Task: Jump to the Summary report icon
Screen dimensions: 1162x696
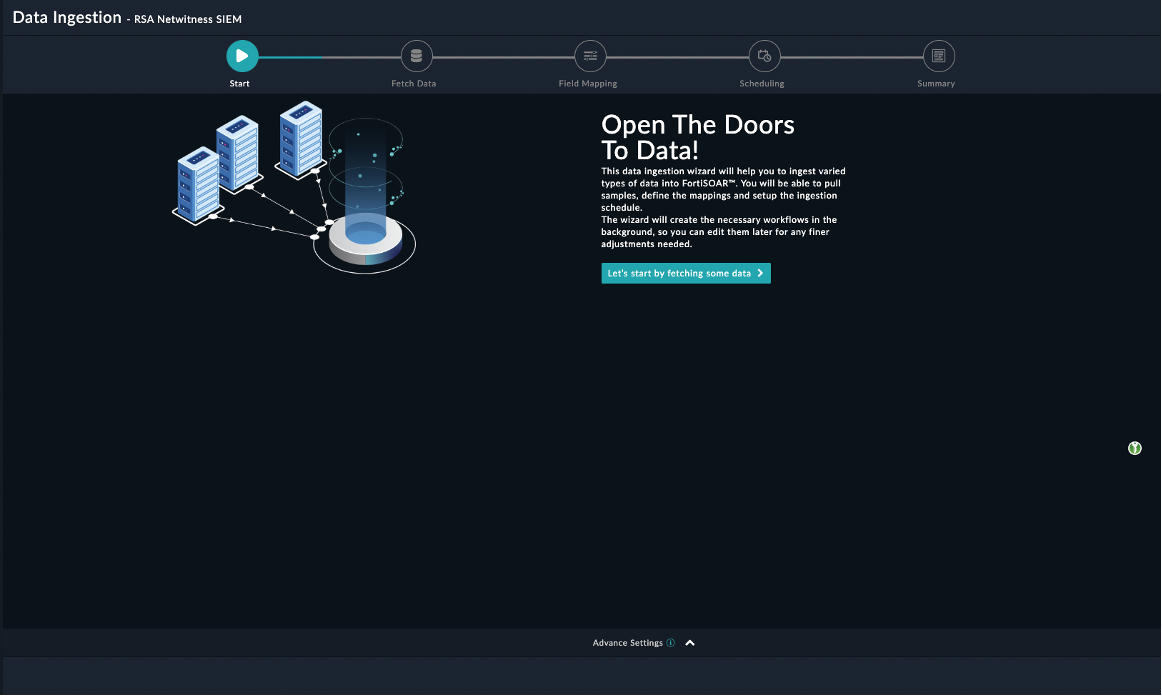Action: pyautogui.click(x=938, y=56)
